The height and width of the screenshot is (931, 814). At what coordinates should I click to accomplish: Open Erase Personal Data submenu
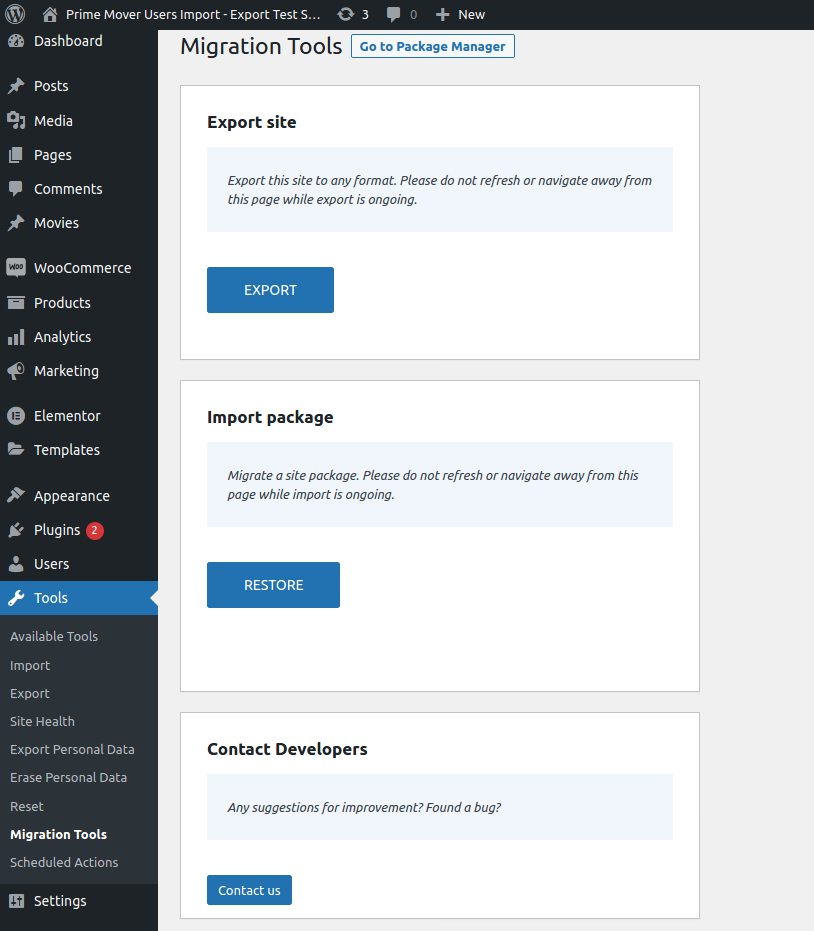coord(68,777)
